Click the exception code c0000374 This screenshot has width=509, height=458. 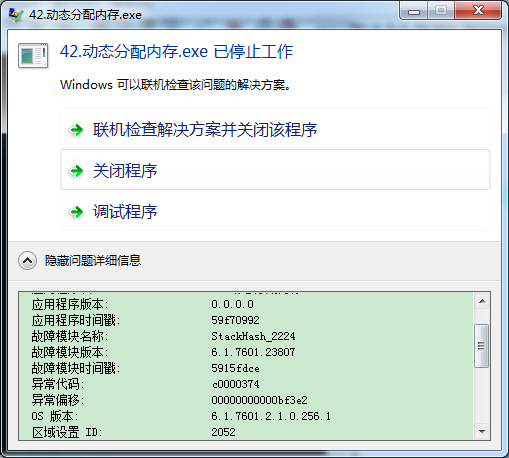click(235, 384)
